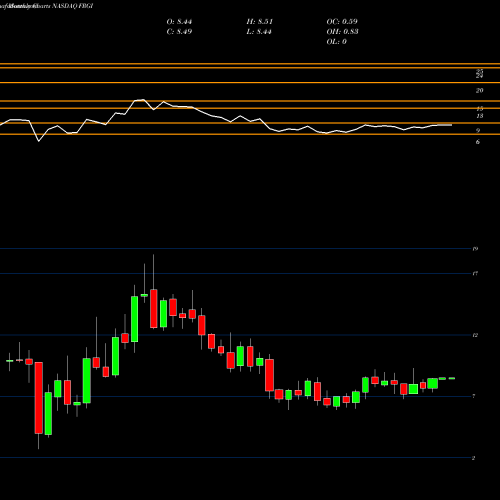500x500 pixels.
Task: Click the 12 price axis label
Action: (x=475, y=335)
